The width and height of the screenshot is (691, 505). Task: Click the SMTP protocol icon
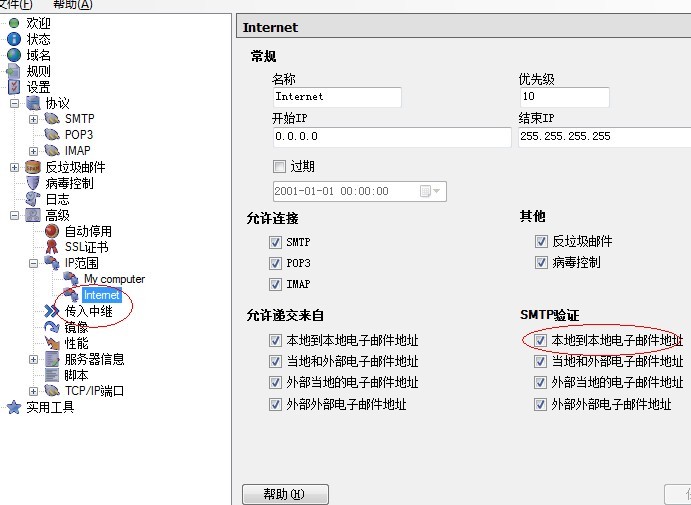(x=52, y=119)
